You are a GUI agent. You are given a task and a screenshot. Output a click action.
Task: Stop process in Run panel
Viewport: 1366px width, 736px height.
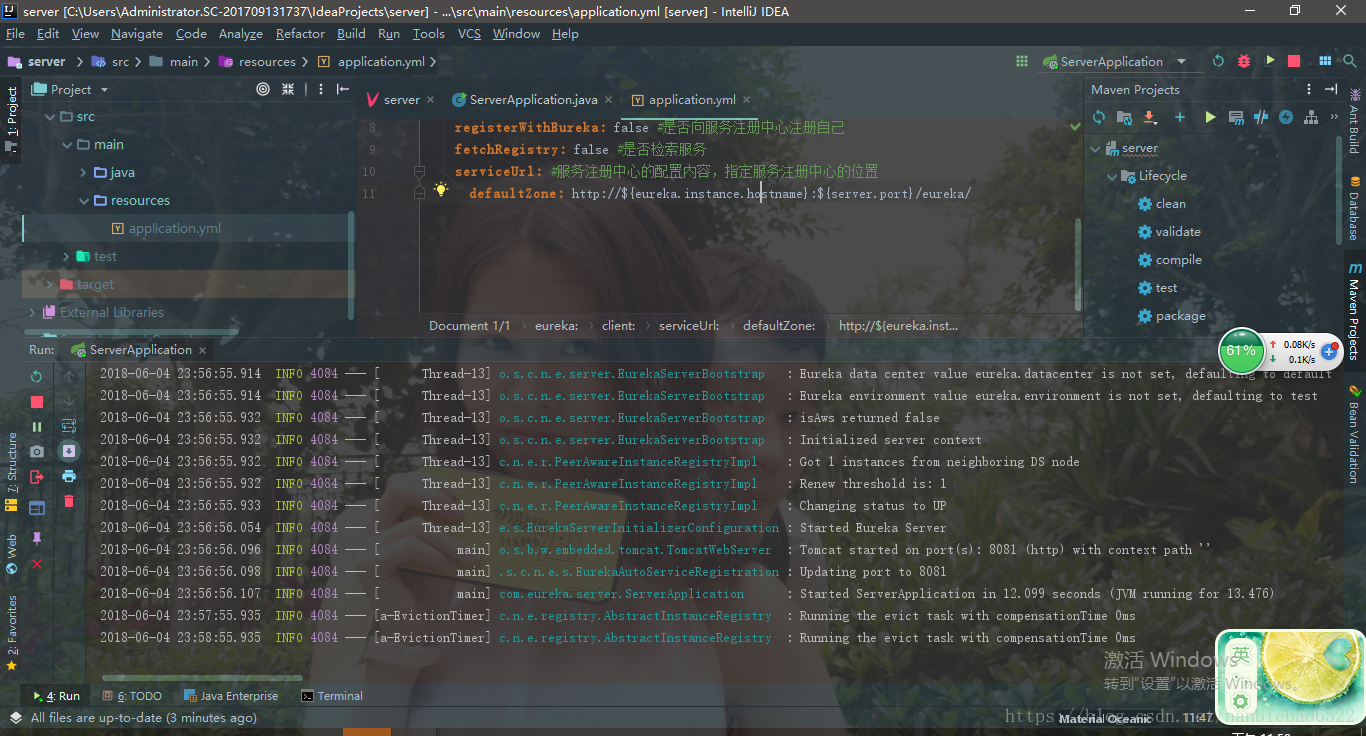pyautogui.click(x=37, y=401)
